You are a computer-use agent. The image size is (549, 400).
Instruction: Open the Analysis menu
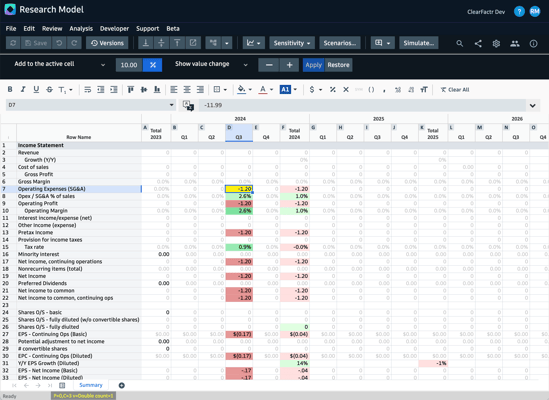tap(81, 29)
